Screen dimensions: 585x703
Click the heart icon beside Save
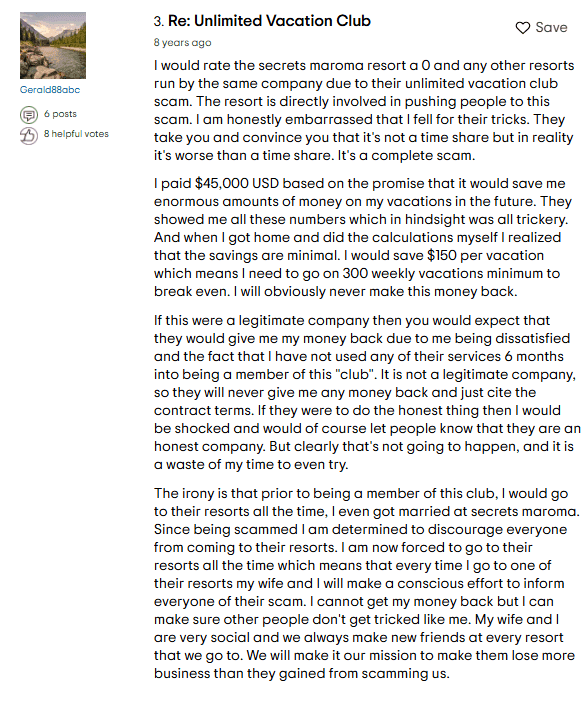click(x=522, y=28)
